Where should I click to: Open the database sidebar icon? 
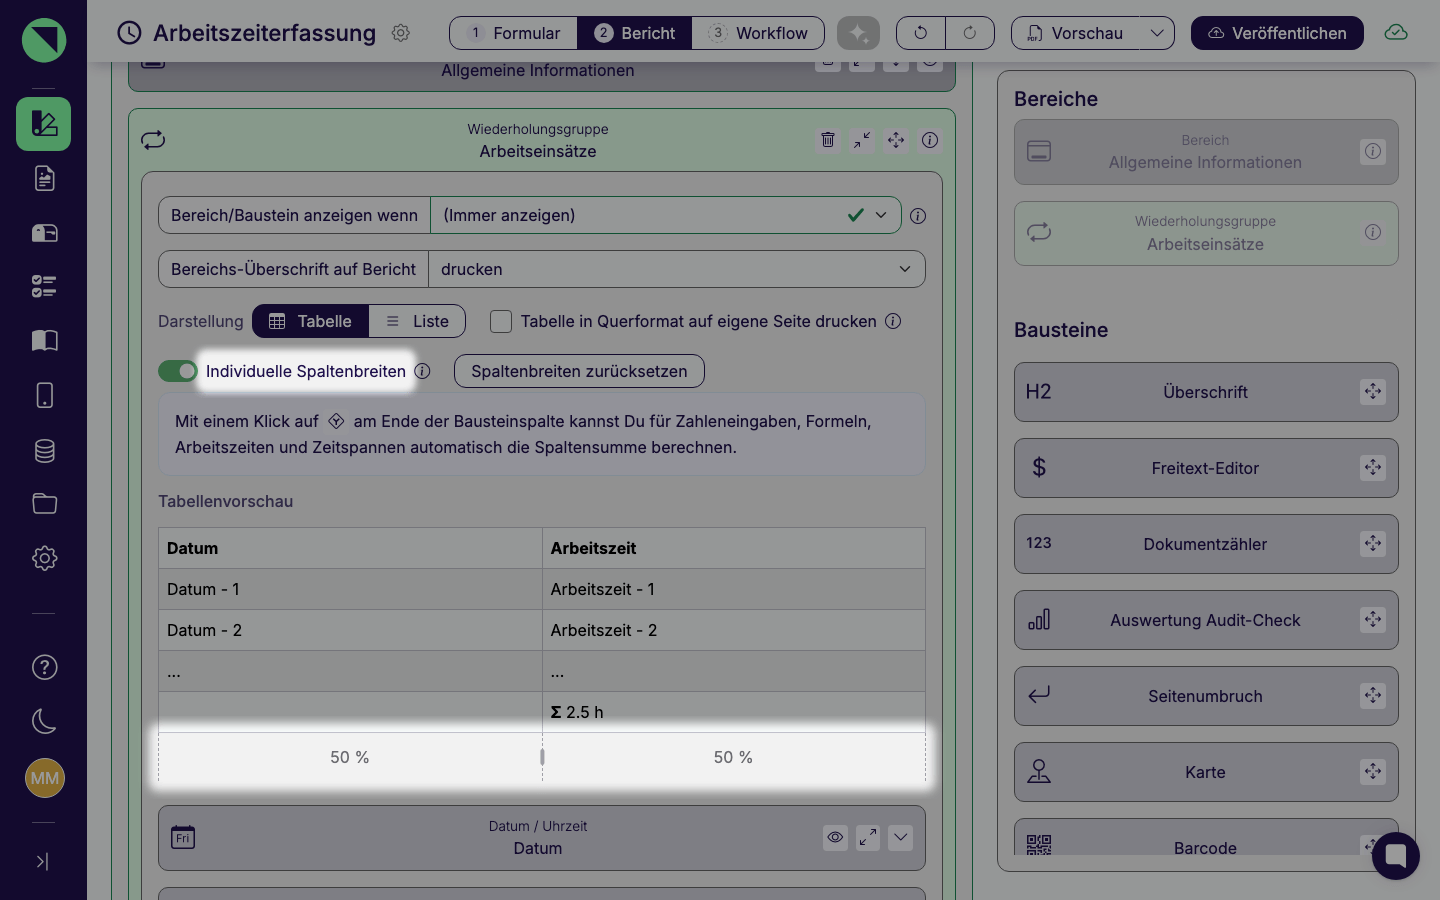[44, 450]
